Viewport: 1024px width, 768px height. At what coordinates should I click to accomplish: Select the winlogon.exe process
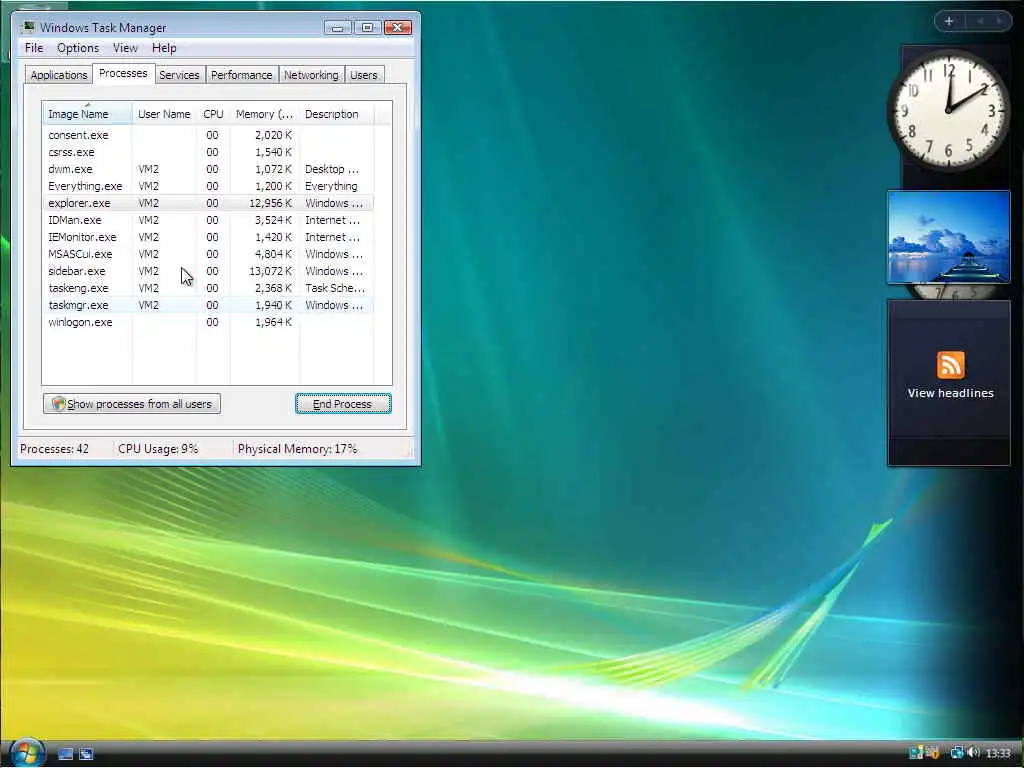208,322
